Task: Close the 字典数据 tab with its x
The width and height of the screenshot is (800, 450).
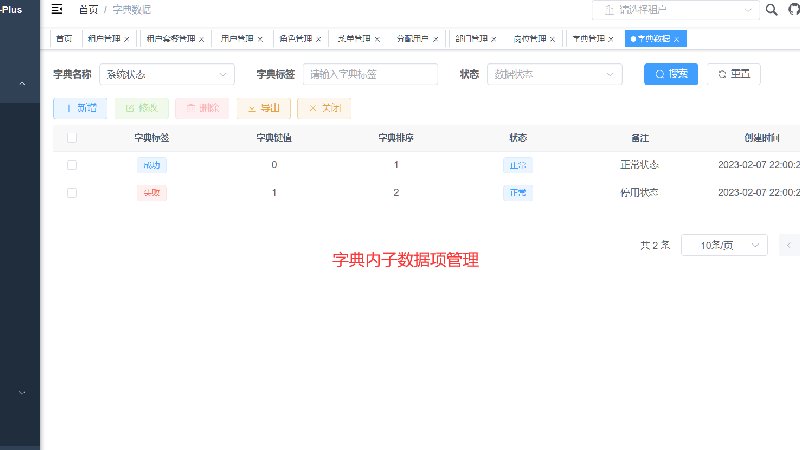Action: point(677,39)
